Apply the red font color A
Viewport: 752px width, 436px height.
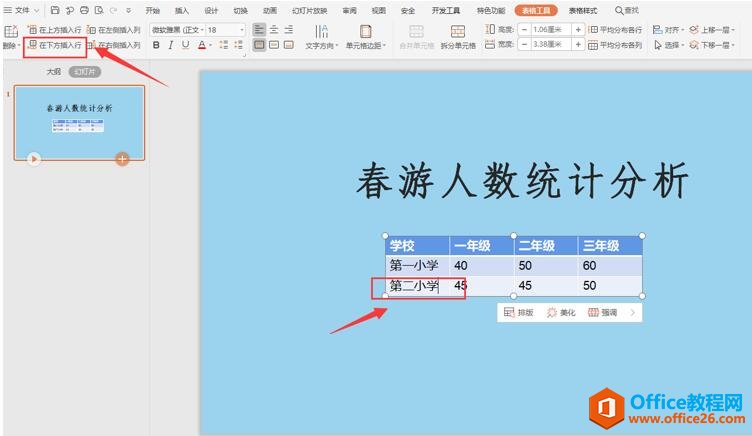pos(202,45)
